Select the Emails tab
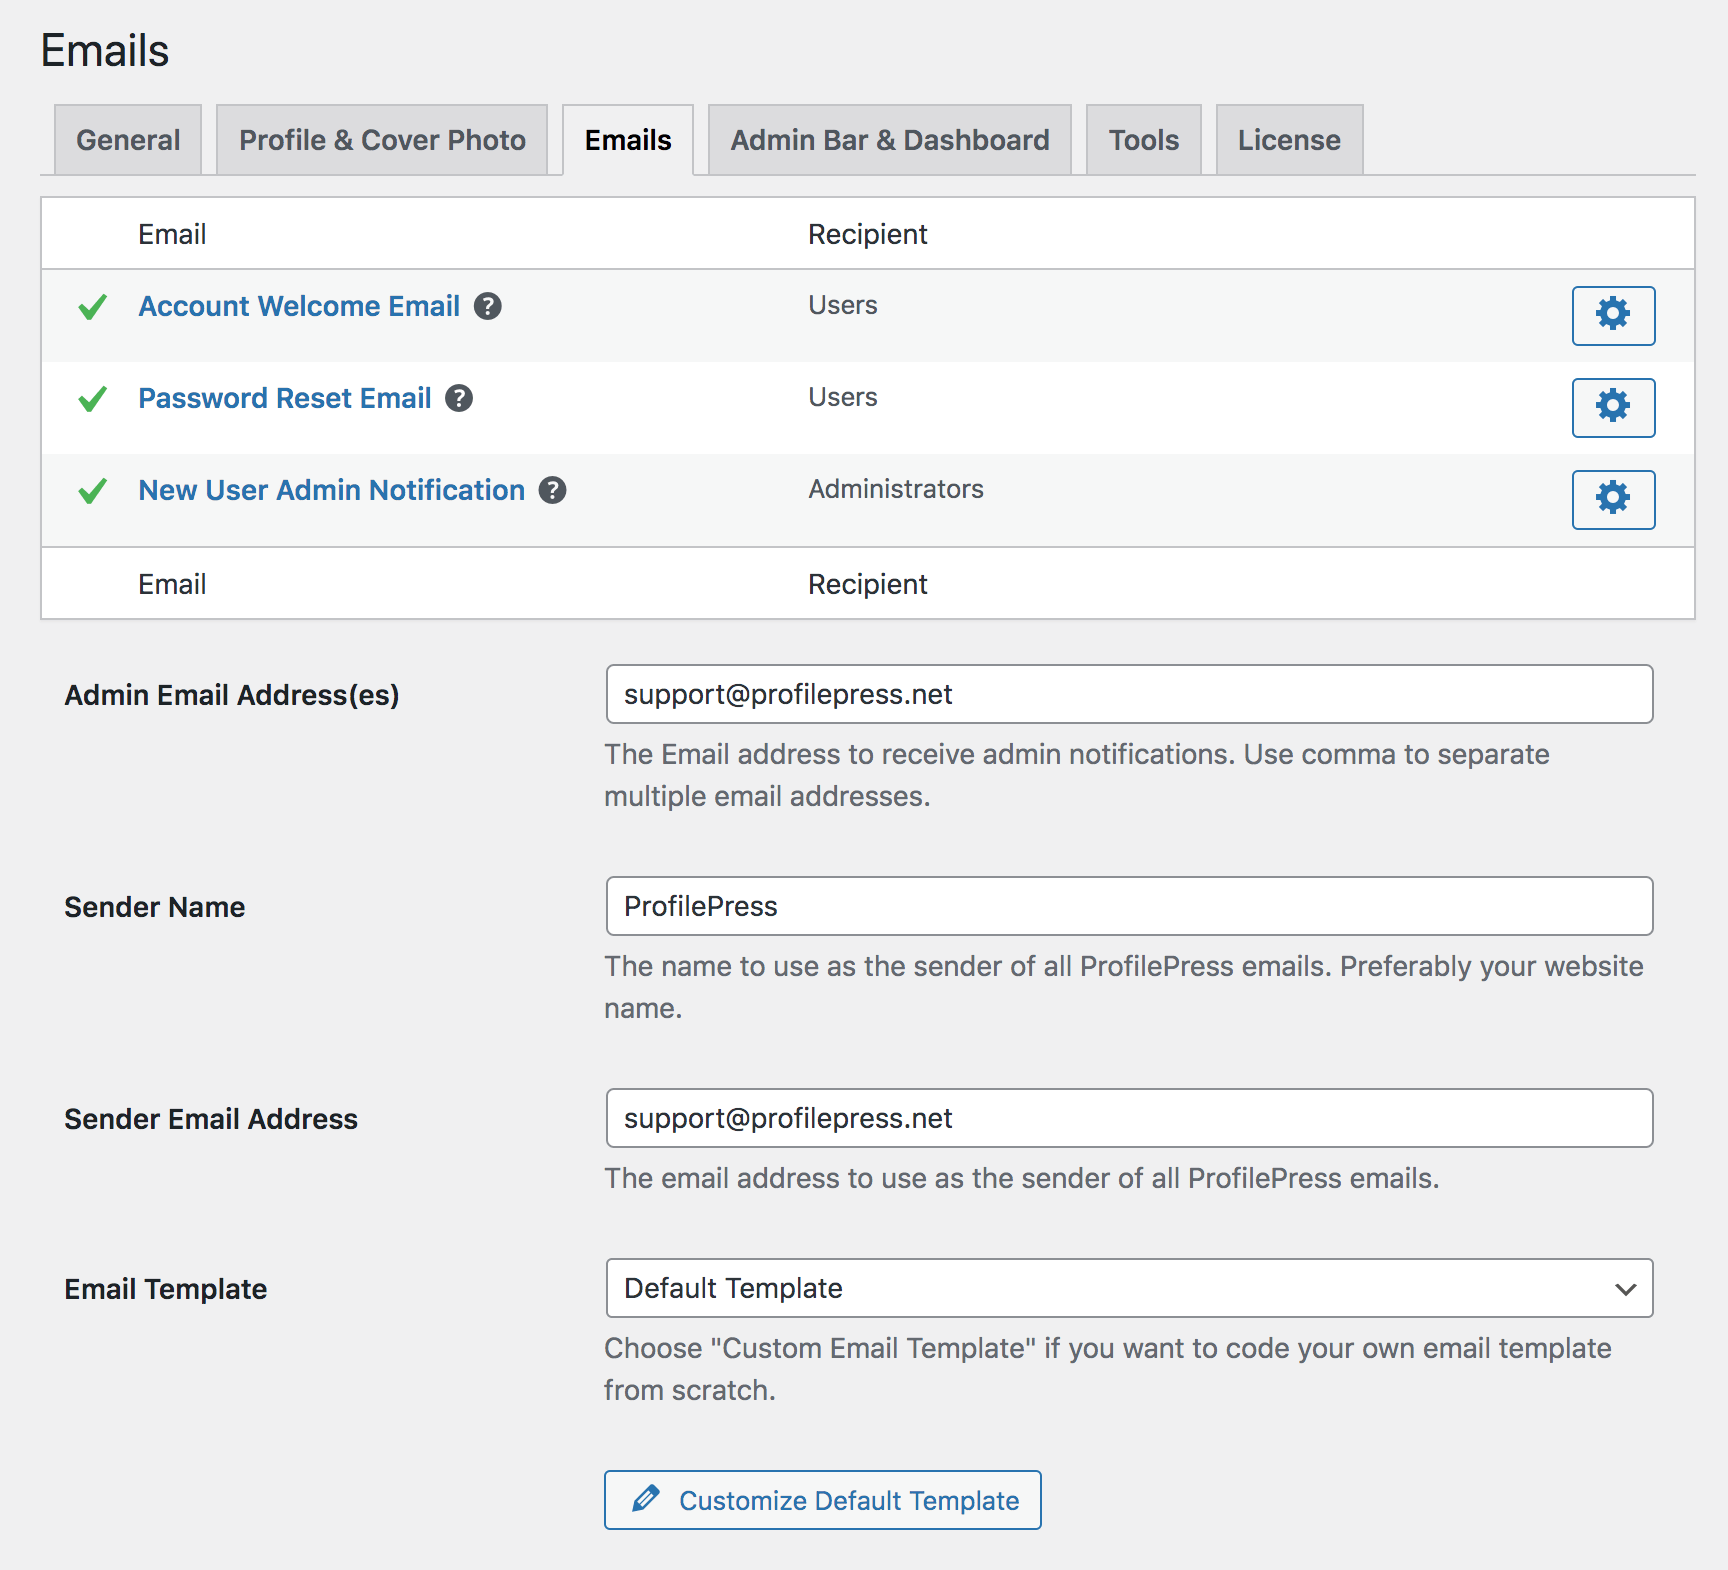Screen dimensions: 1728x1570 pos(628,140)
